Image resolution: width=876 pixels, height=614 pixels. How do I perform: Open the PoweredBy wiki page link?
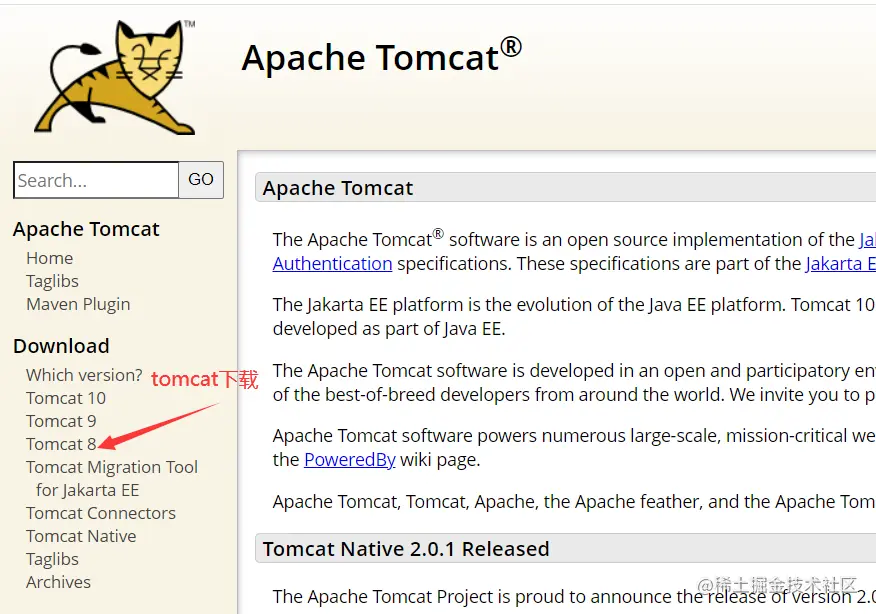[350, 460]
